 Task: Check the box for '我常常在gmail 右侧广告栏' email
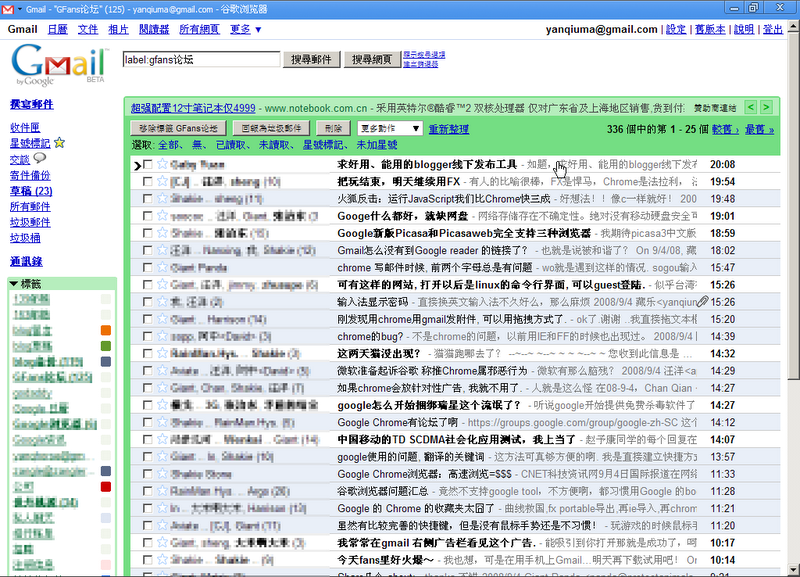pyautogui.click(x=147, y=543)
